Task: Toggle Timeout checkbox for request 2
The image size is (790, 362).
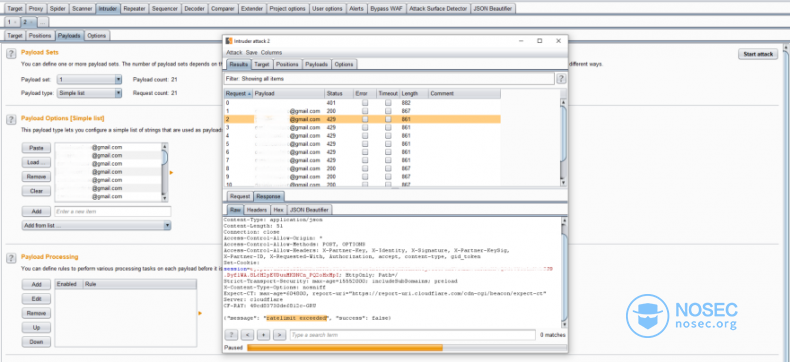Action: click(x=388, y=119)
